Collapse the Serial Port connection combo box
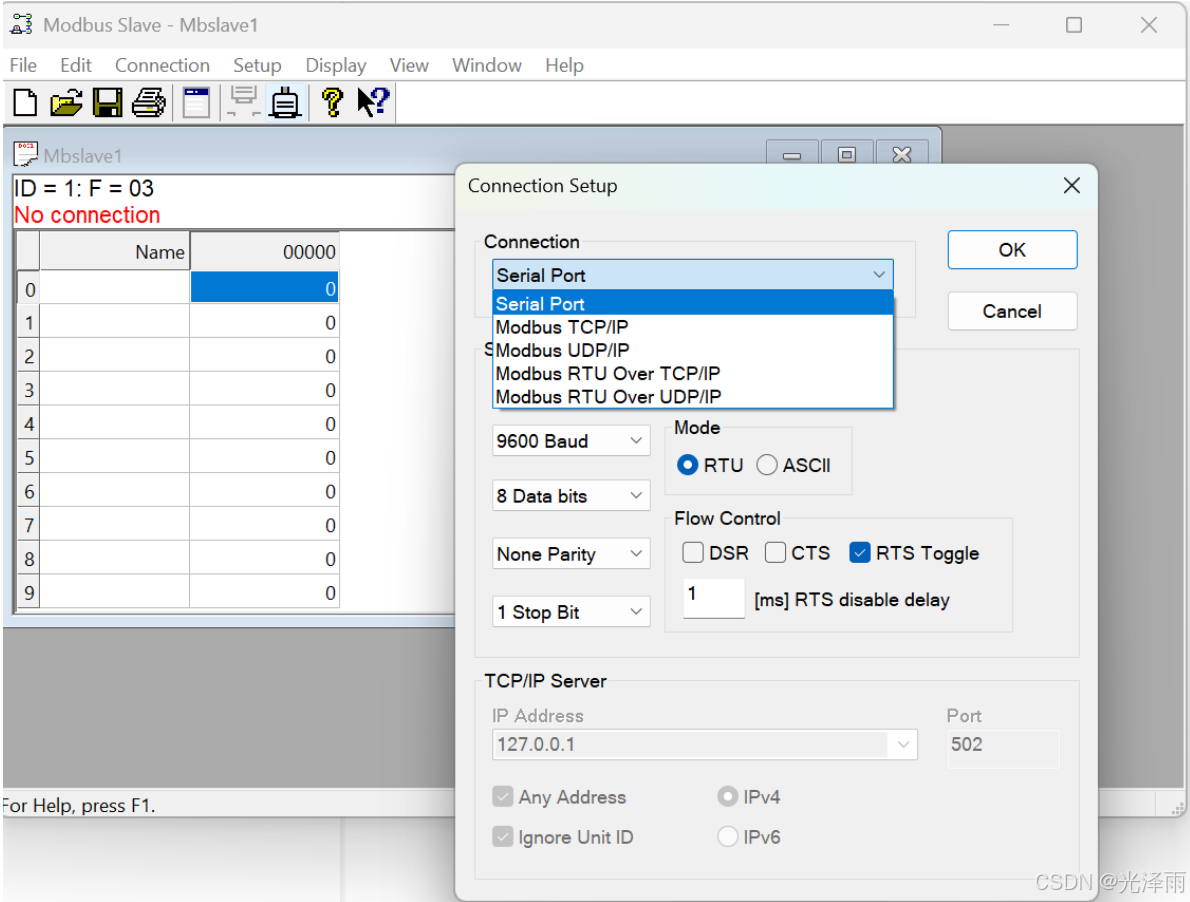Screen dimensions: 1190x902 [x=879, y=275]
